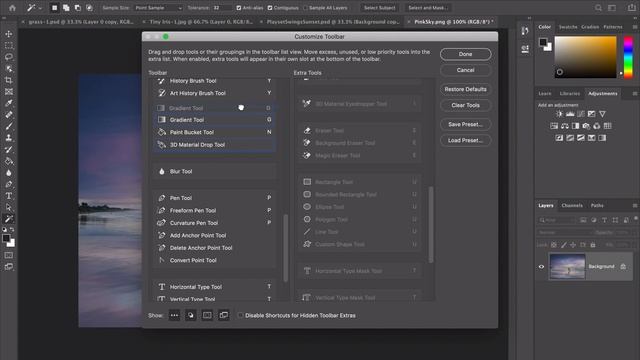Image resolution: width=640 pixels, height=360 pixels.
Task: Switch to the Libraries tab
Action: click(x=569, y=93)
